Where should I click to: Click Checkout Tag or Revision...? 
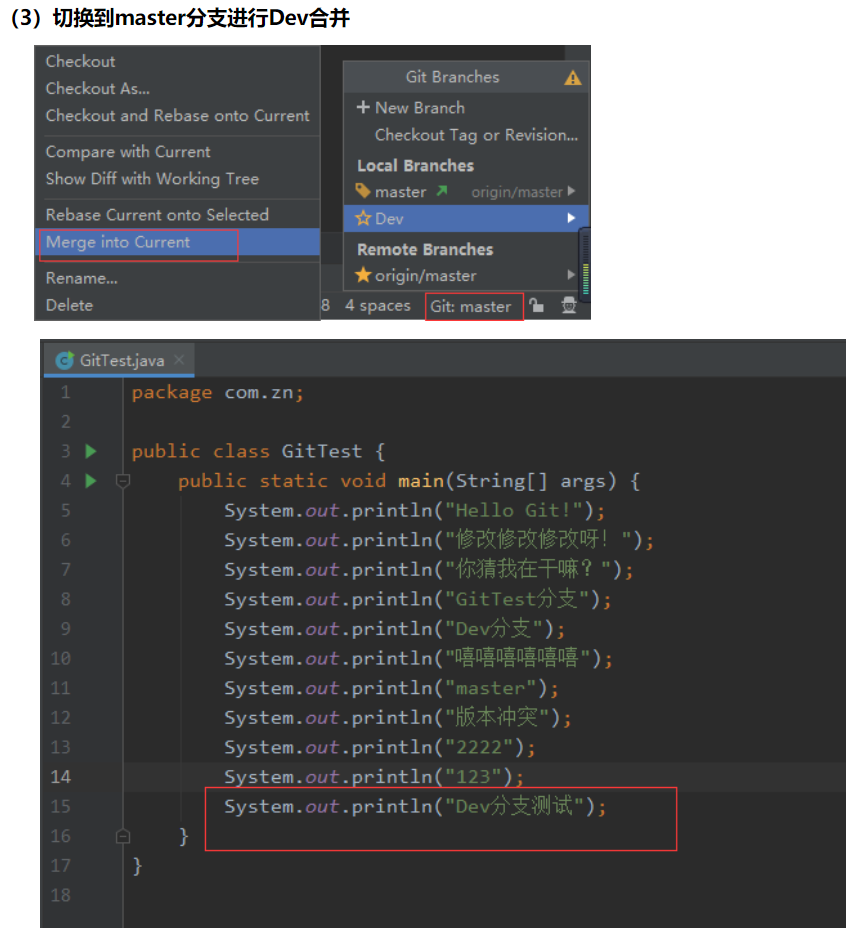(x=476, y=136)
